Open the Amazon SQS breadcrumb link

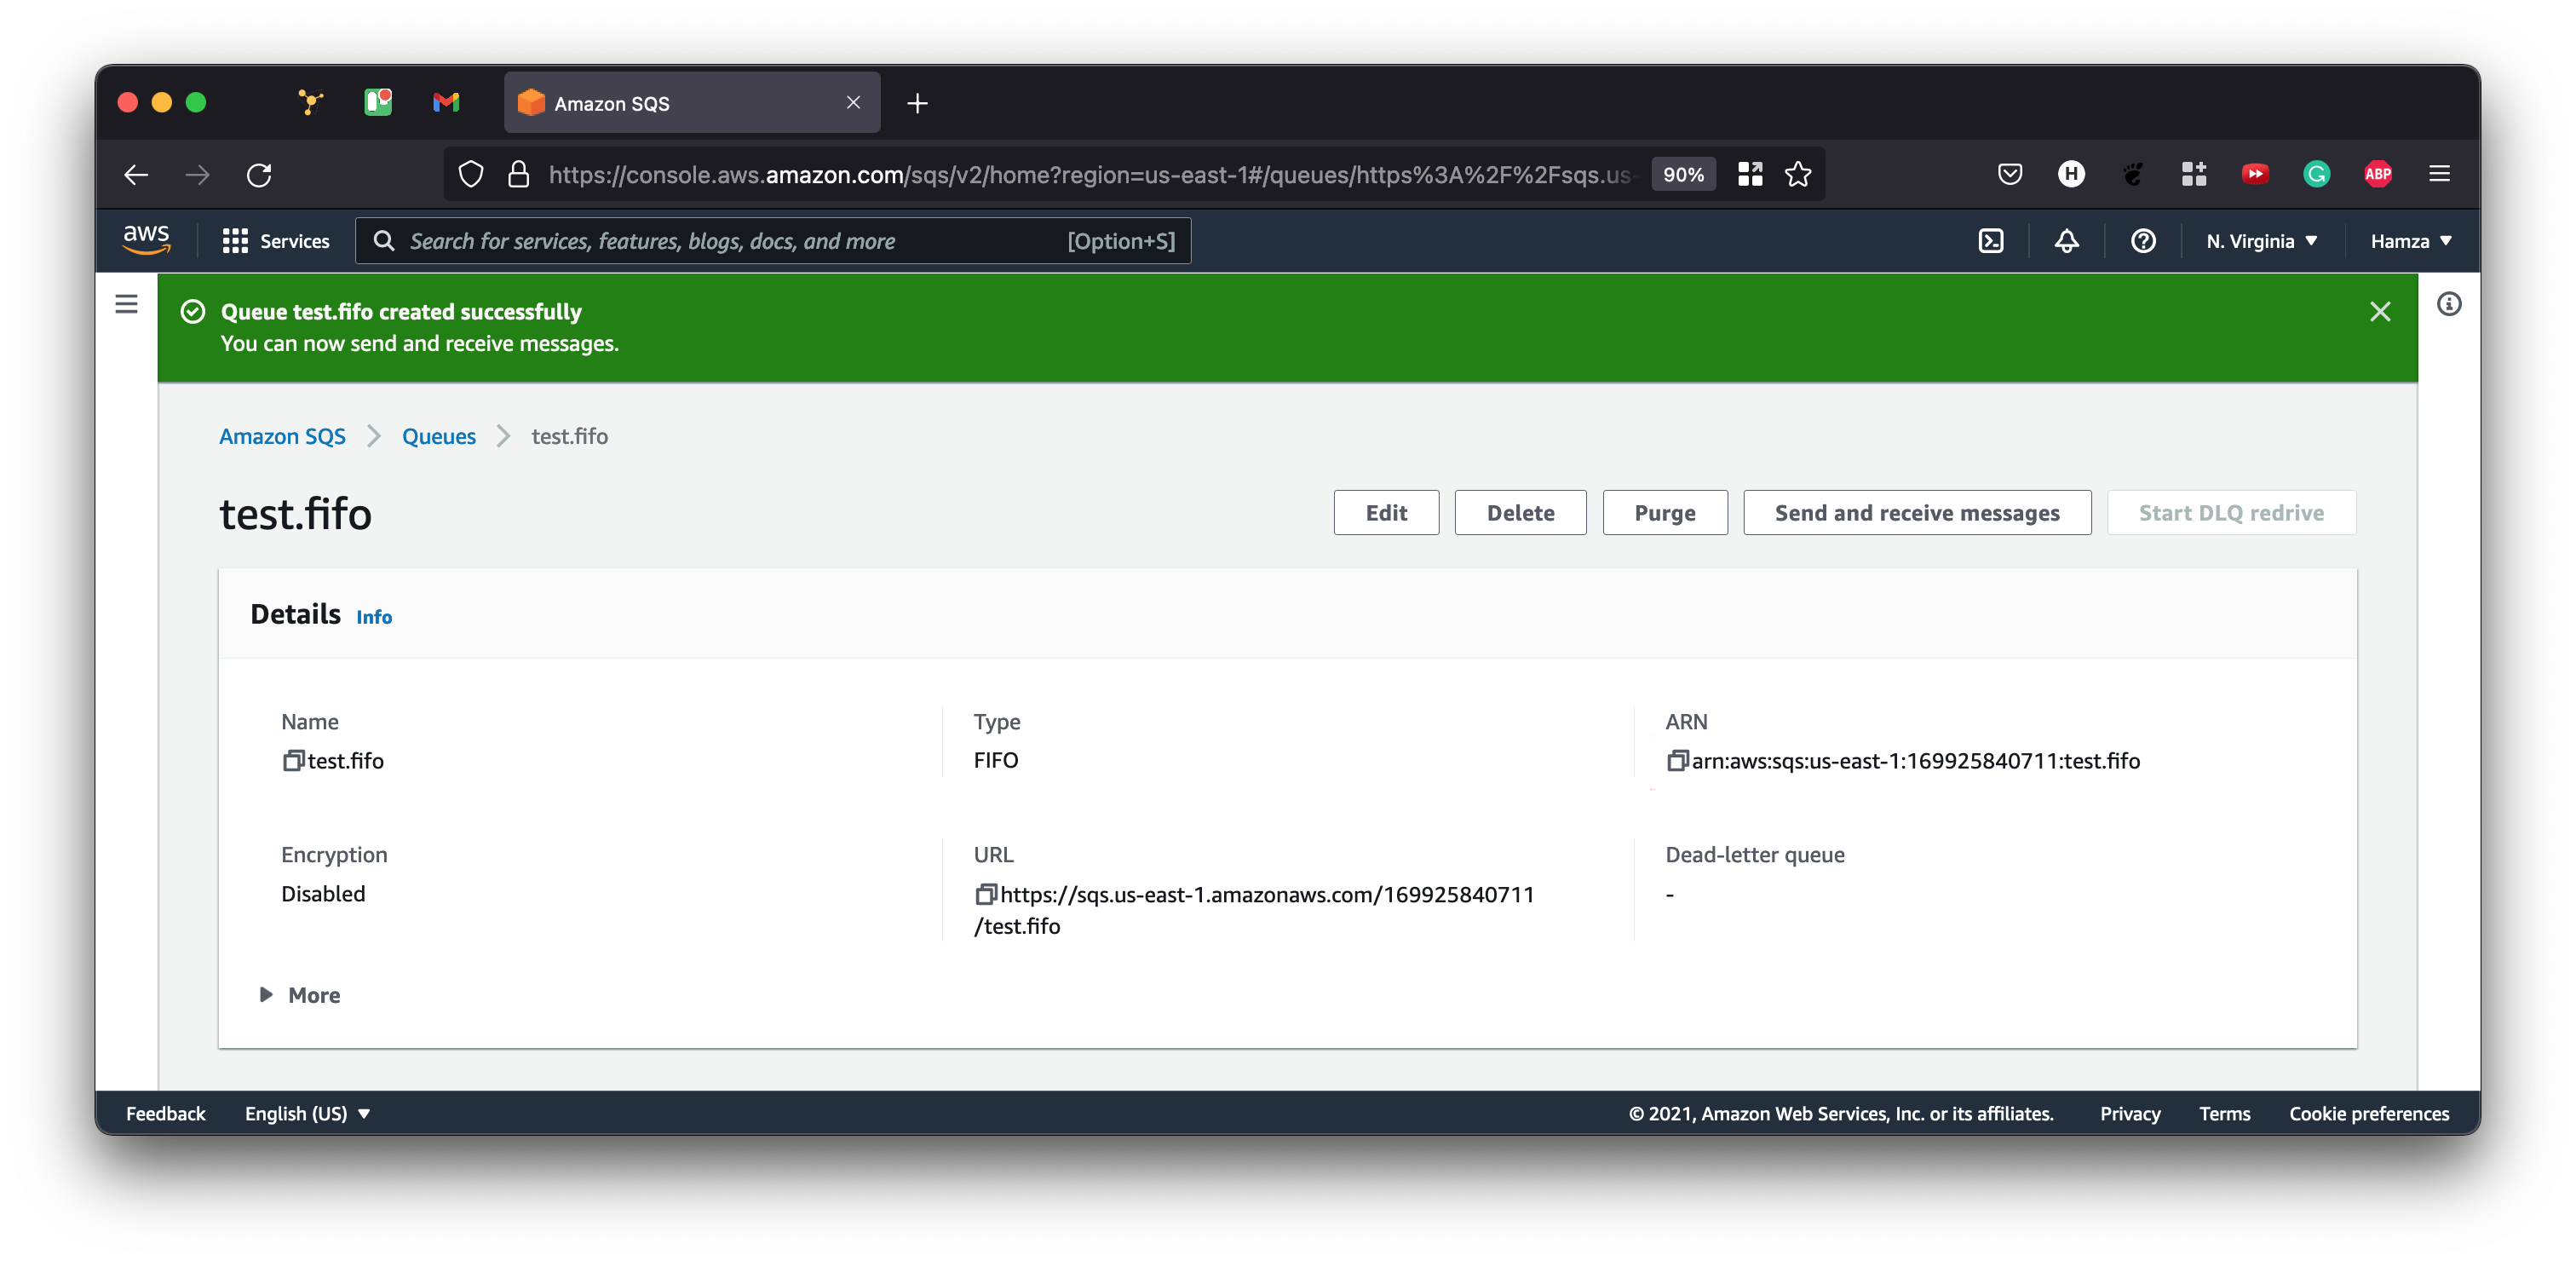[x=282, y=436]
